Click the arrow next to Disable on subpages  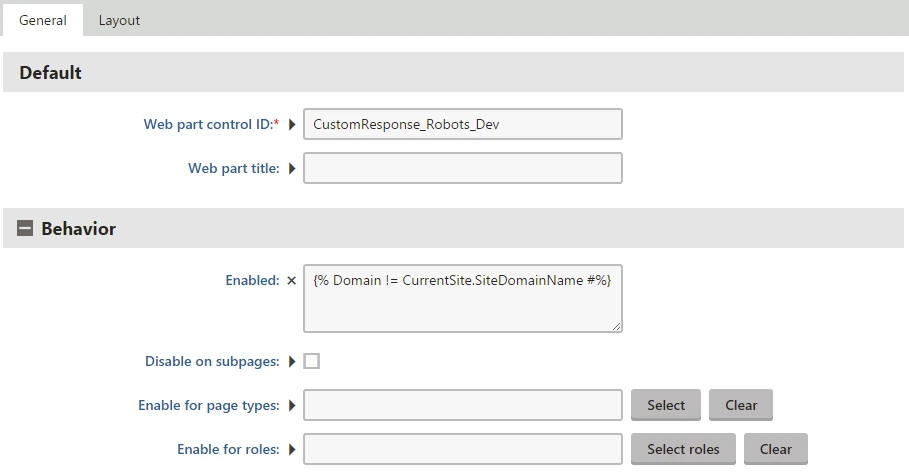coord(292,362)
